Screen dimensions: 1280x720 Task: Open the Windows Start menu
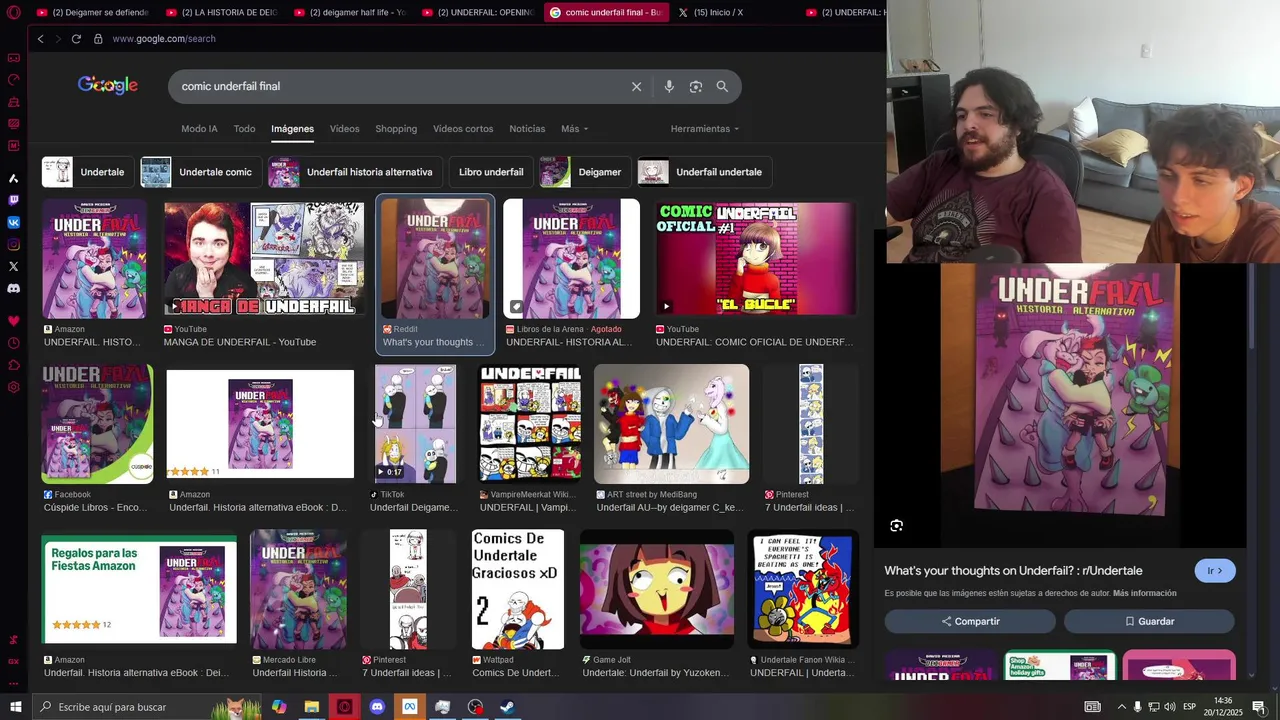point(14,707)
